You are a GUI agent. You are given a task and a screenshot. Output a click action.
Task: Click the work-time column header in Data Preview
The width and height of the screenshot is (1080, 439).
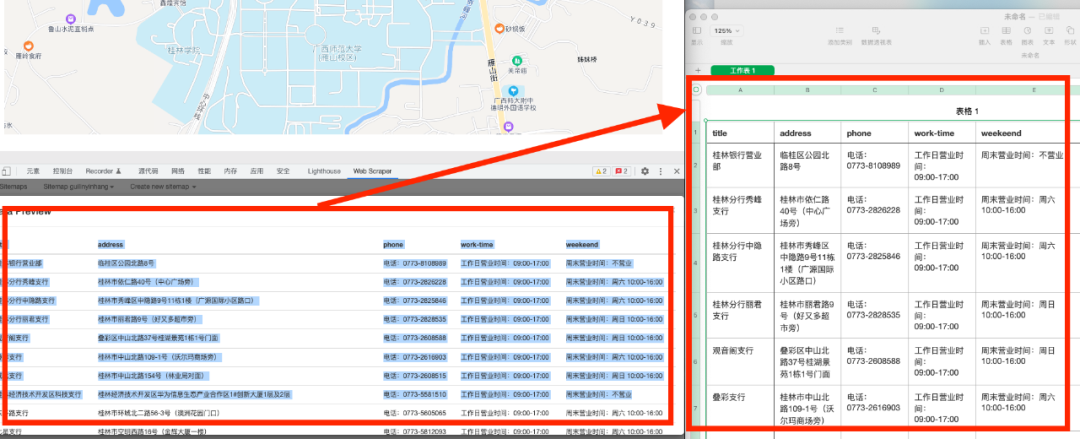point(477,244)
